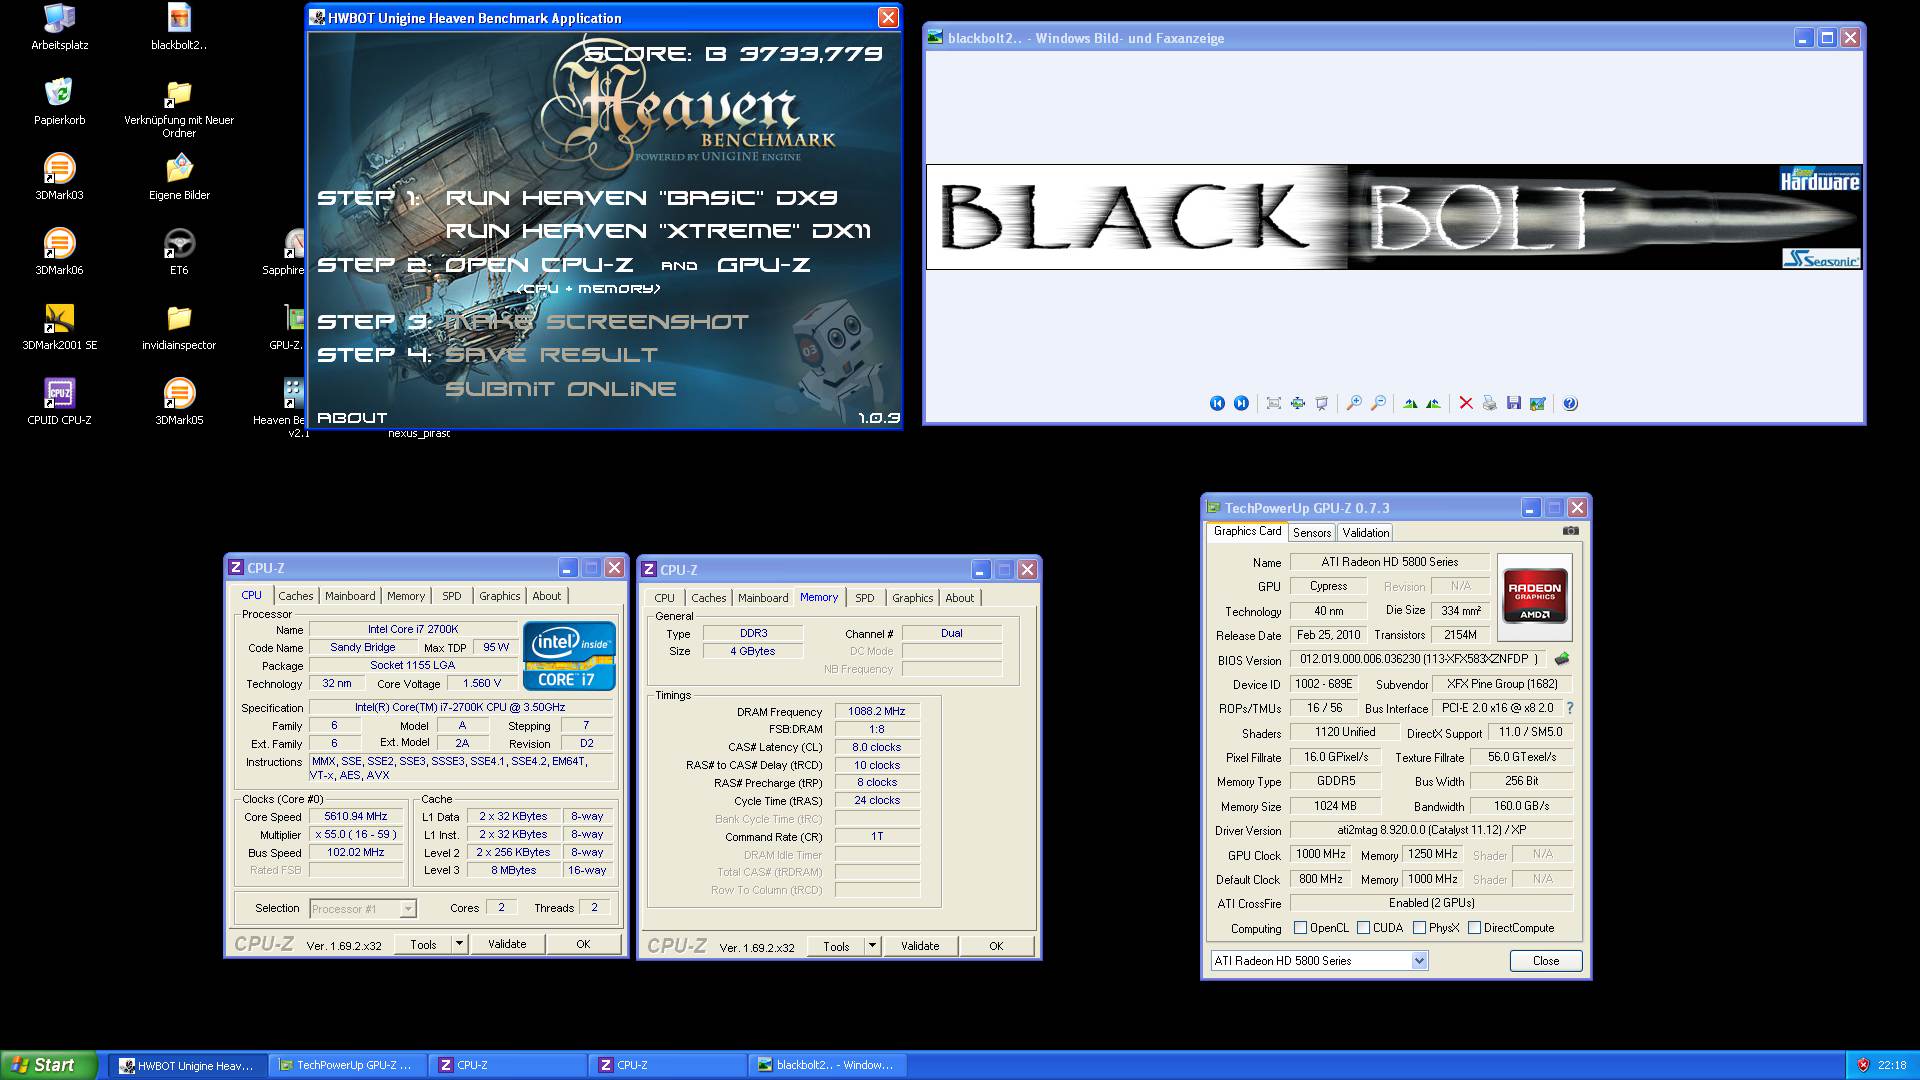Image resolution: width=1920 pixels, height=1080 pixels.
Task: Switch to TechPowerUp GPU-Z taskbar button
Action: (348, 1065)
